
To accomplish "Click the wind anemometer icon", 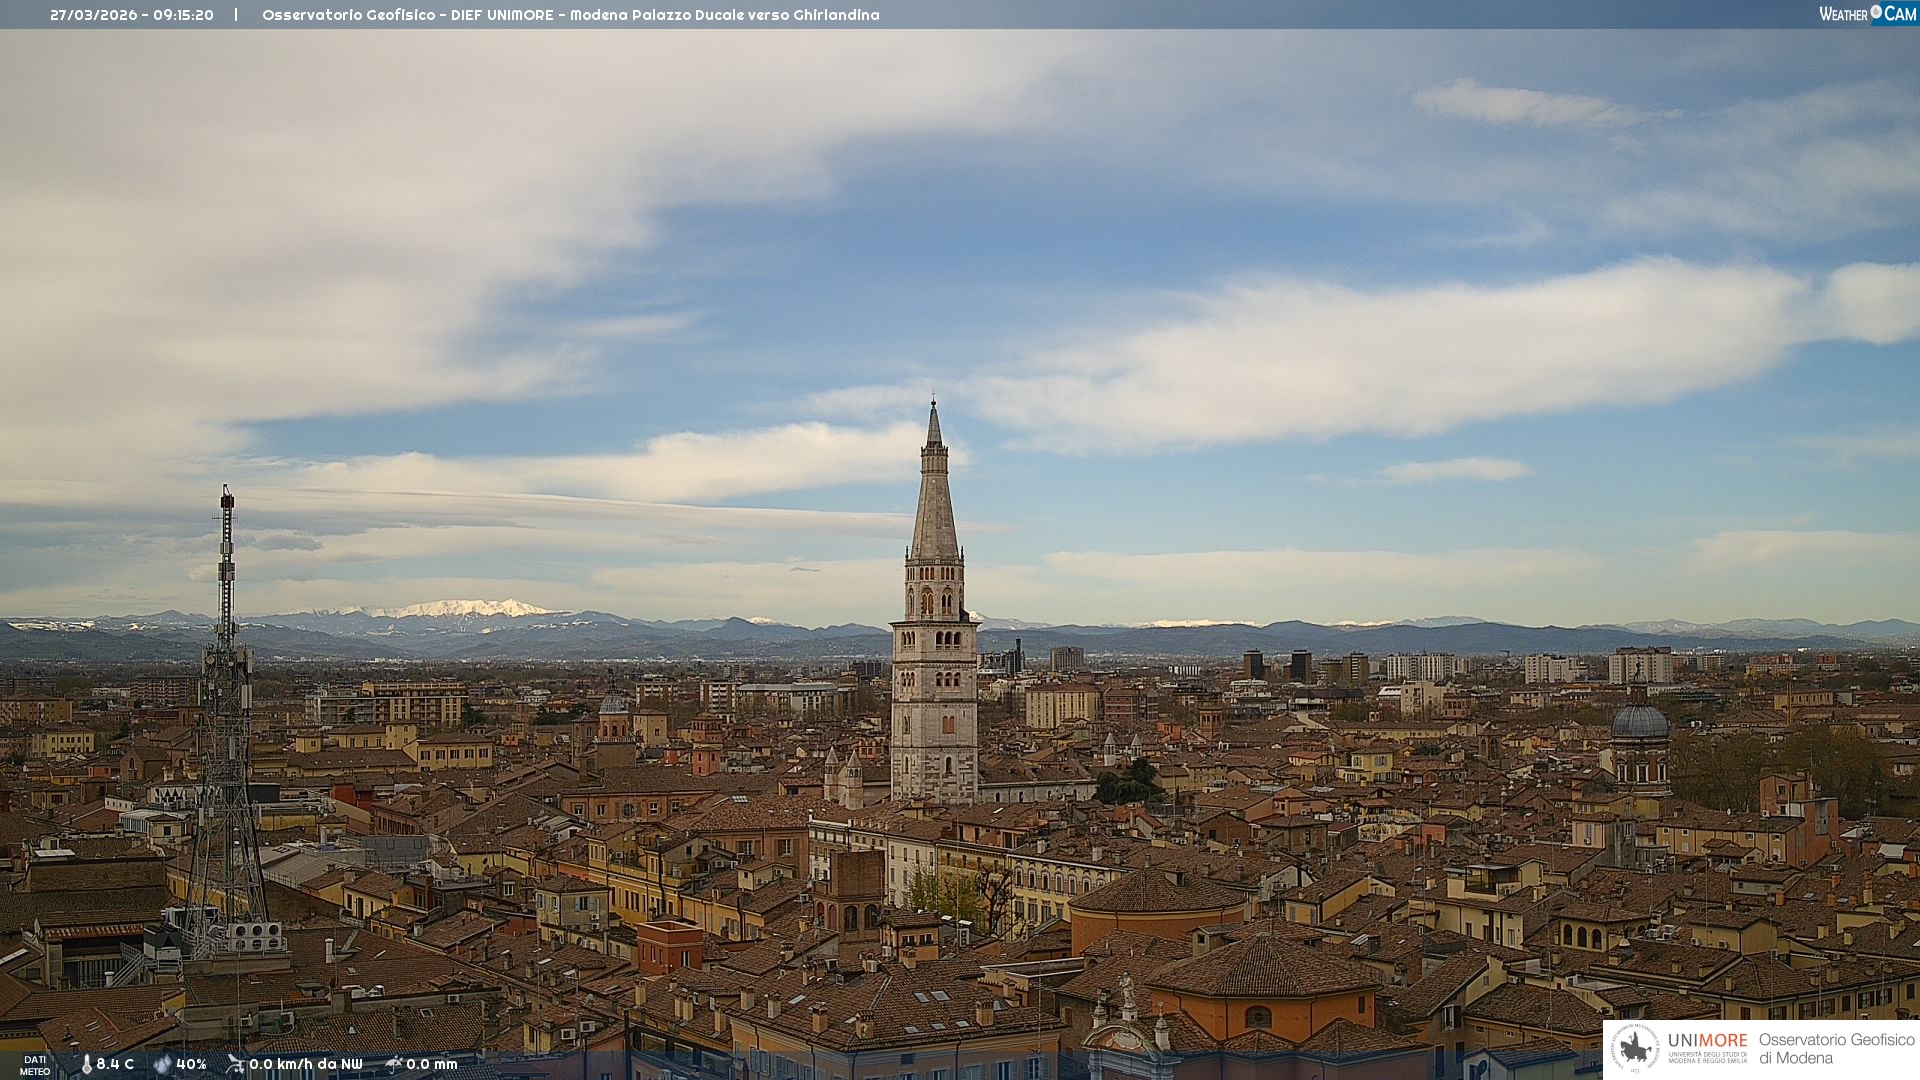I will coord(235,1064).
